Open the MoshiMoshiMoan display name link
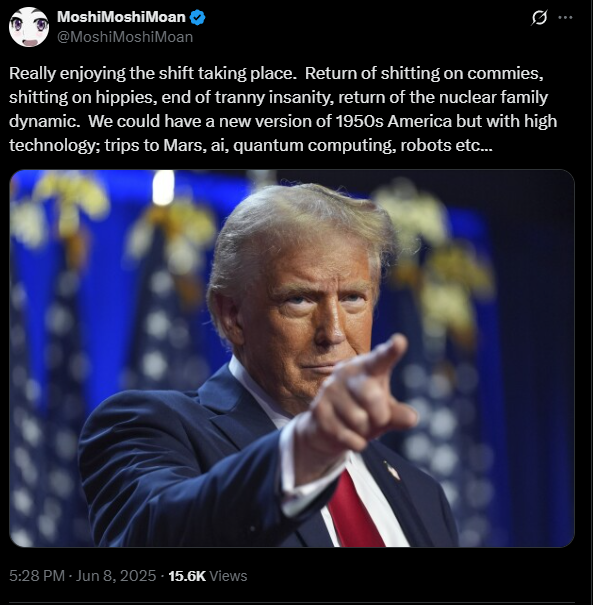Screen dimensions: 593x605 [x=121, y=17]
